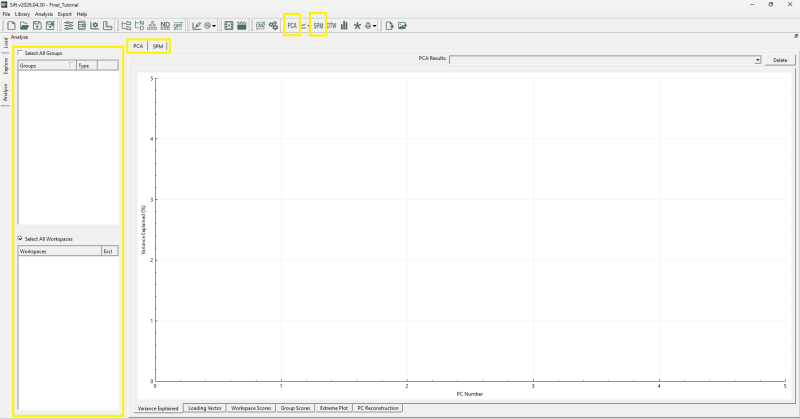Check the Select All Groups checkbox
This screenshot has height=419, width=800.
pyautogui.click(x=20, y=53)
